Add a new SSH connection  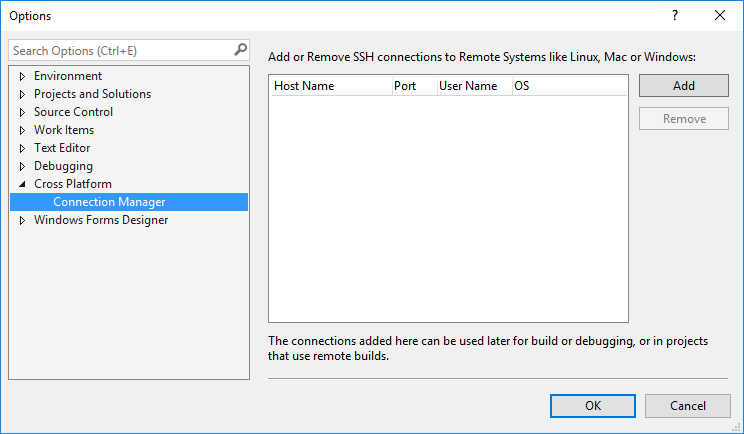point(684,86)
